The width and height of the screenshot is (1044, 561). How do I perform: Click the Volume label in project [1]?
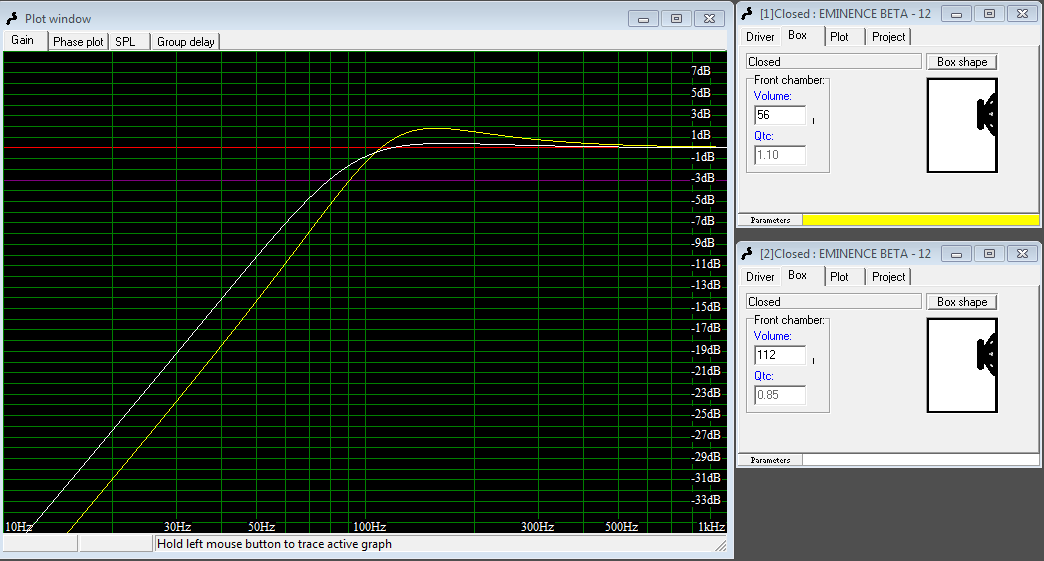(772, 96)
